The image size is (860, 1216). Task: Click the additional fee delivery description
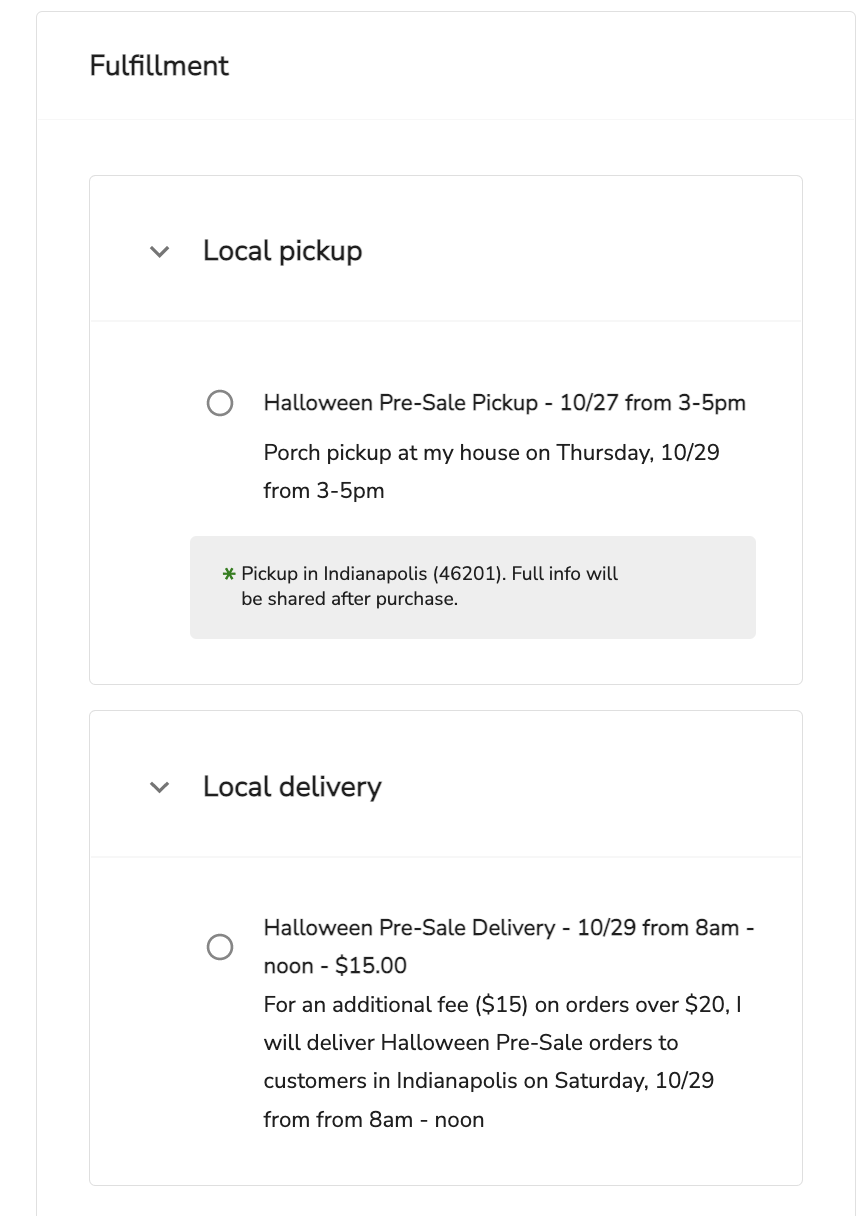pos(502,1004)
